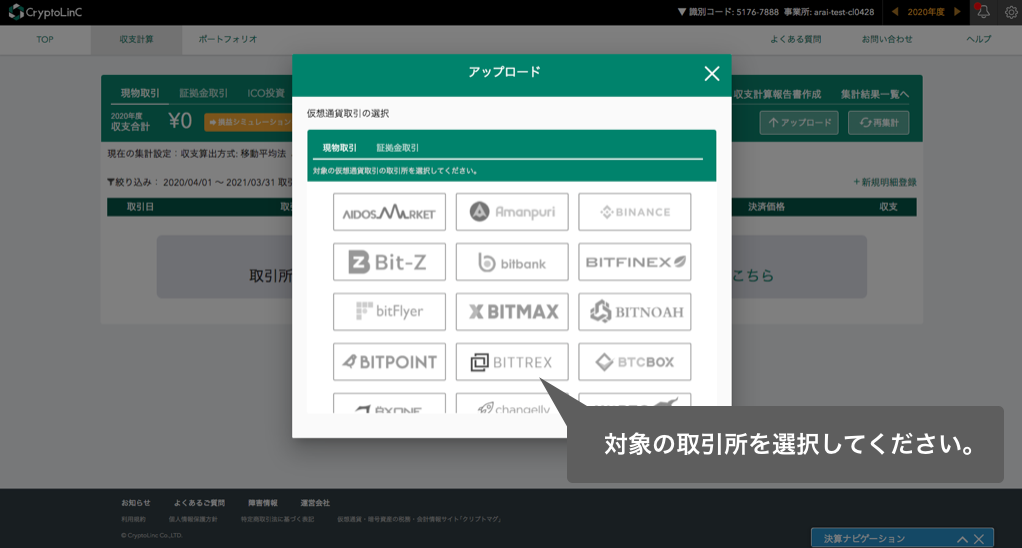Switch to 現物取引 tab in upload dialog
The image size is (1022, 548).
(x=340, y=148)
